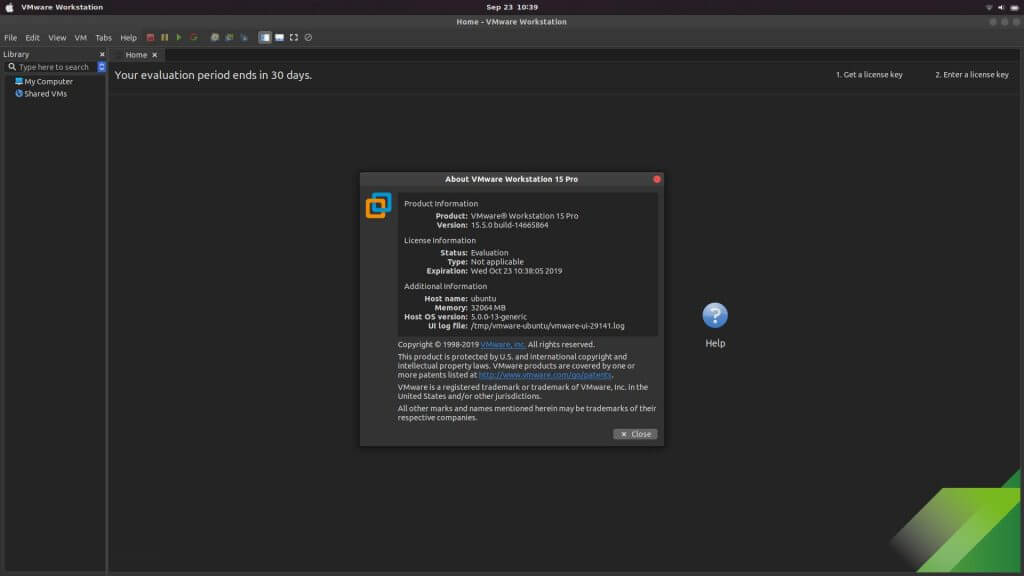Open the Help icon on the workspace
This screenshot has height=576, width=1024.
pyautogui.click(x=714, y=315)
